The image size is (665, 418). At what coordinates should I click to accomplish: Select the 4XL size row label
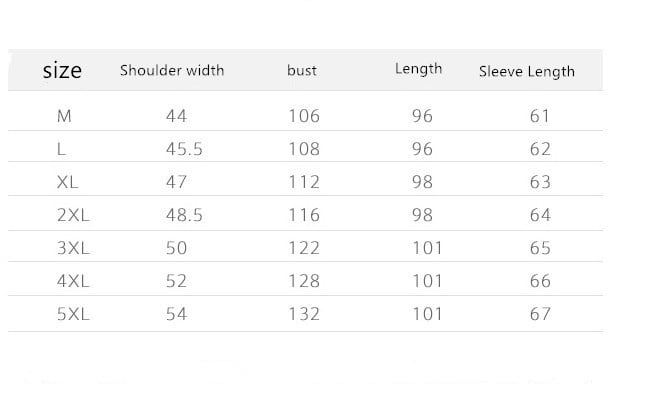pos(73,281)
